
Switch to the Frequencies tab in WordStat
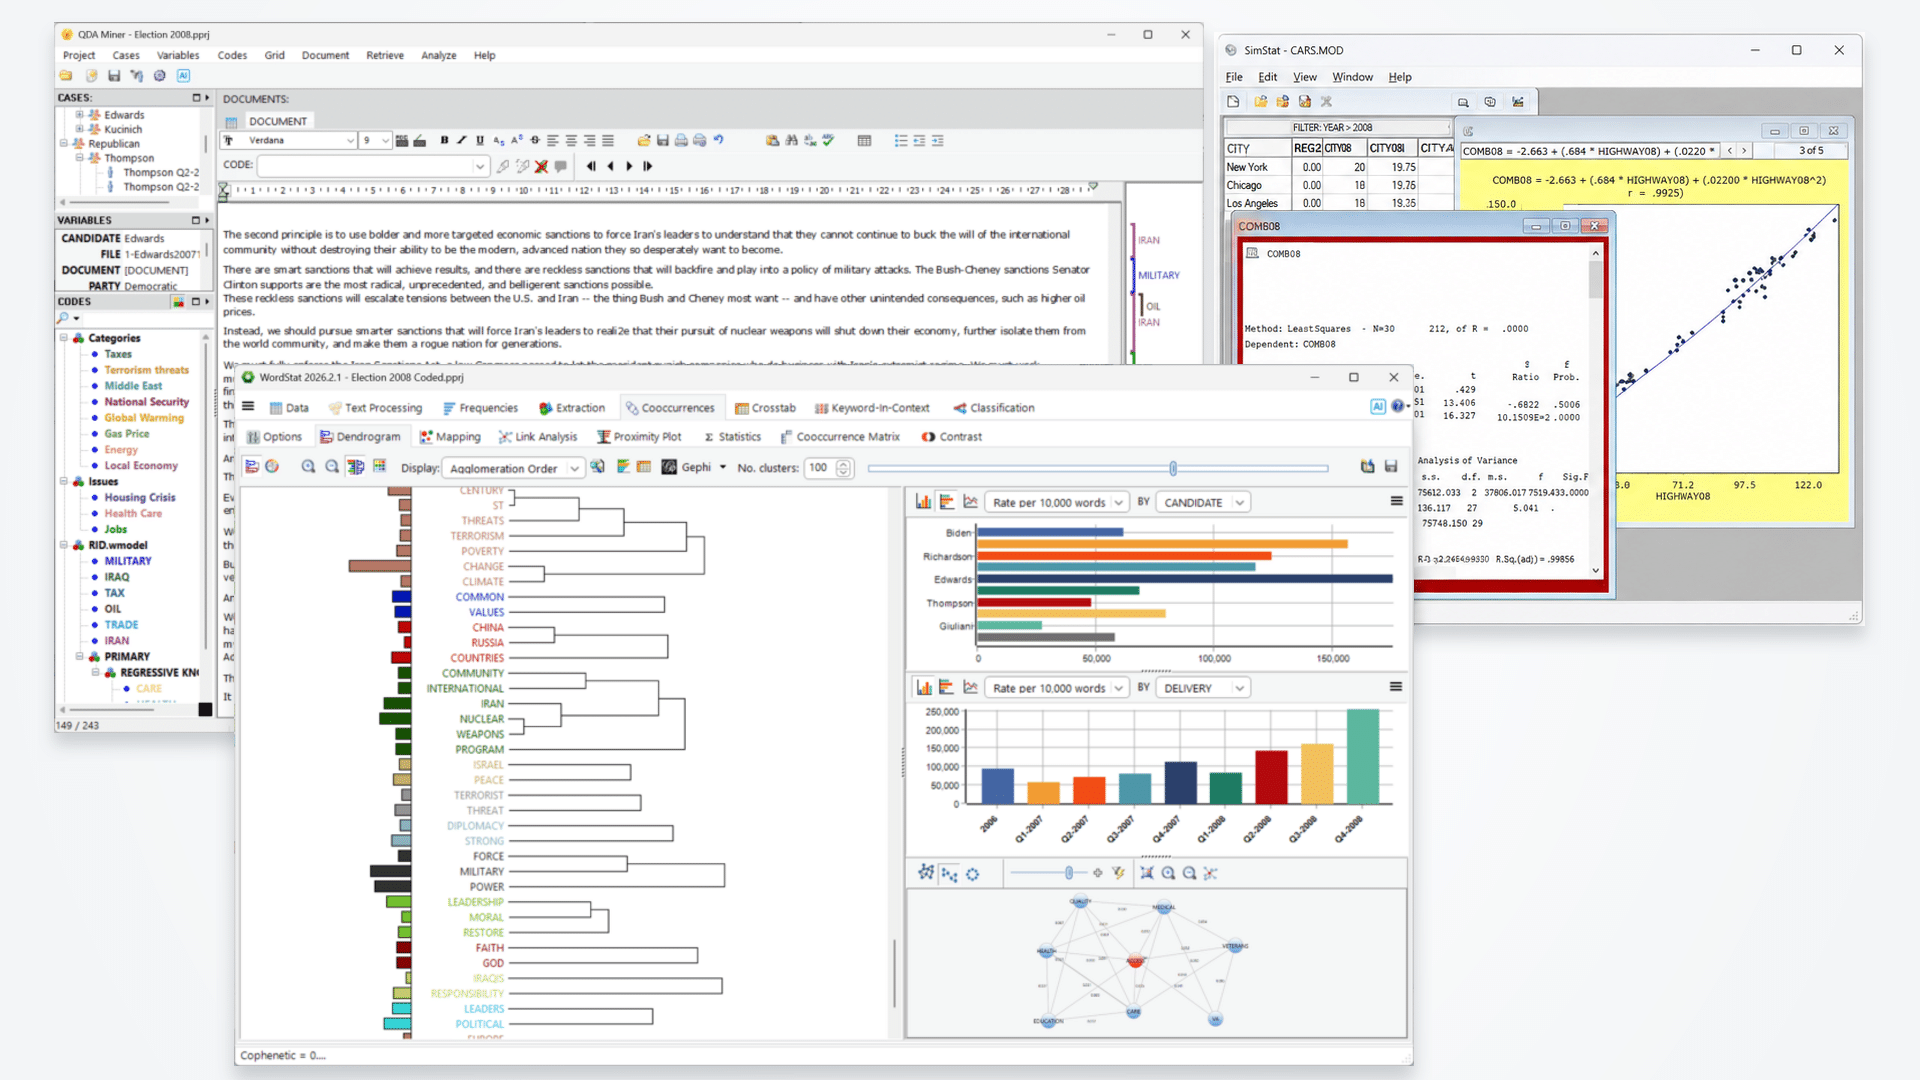tap(480, 408)
